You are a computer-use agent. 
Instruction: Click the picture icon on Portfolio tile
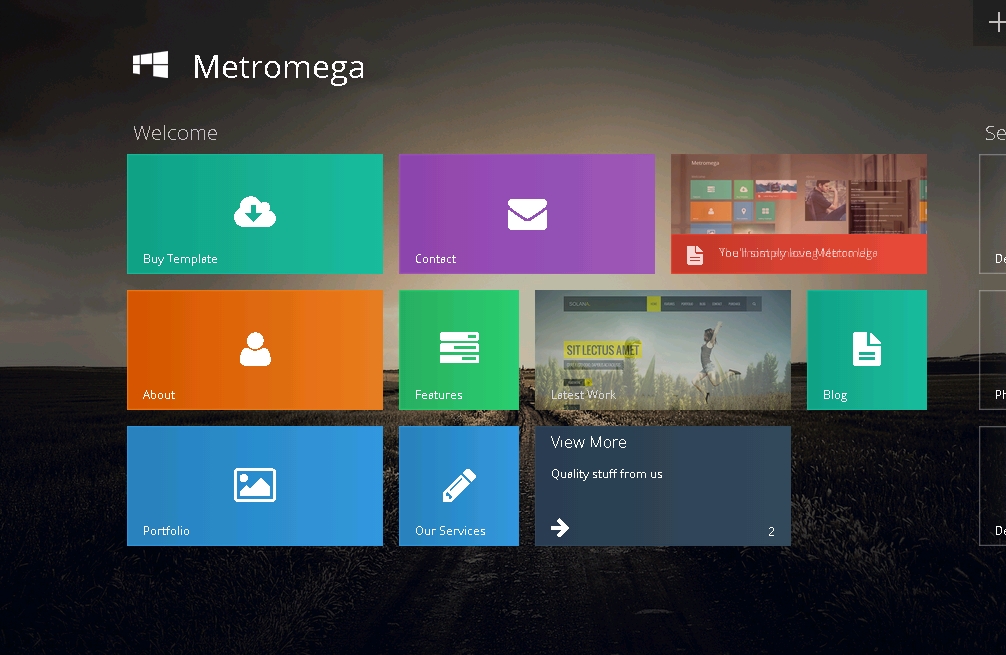pyautogui.click(x=255, y=485)
